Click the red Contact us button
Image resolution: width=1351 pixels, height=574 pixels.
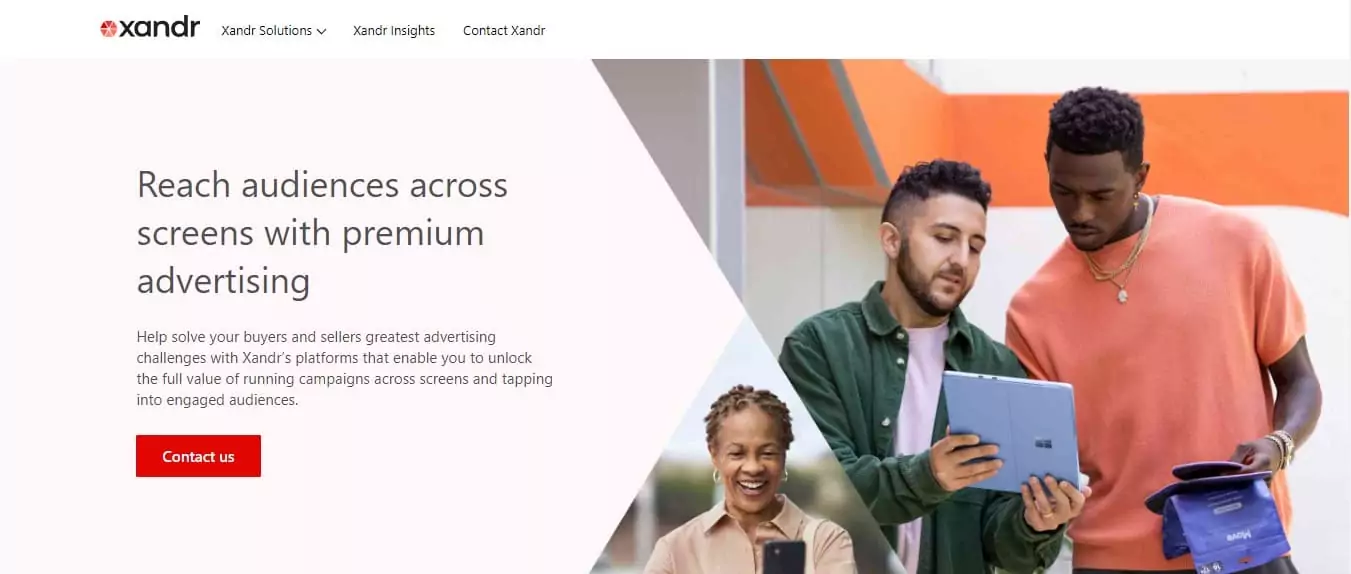(x=198, y=456)
